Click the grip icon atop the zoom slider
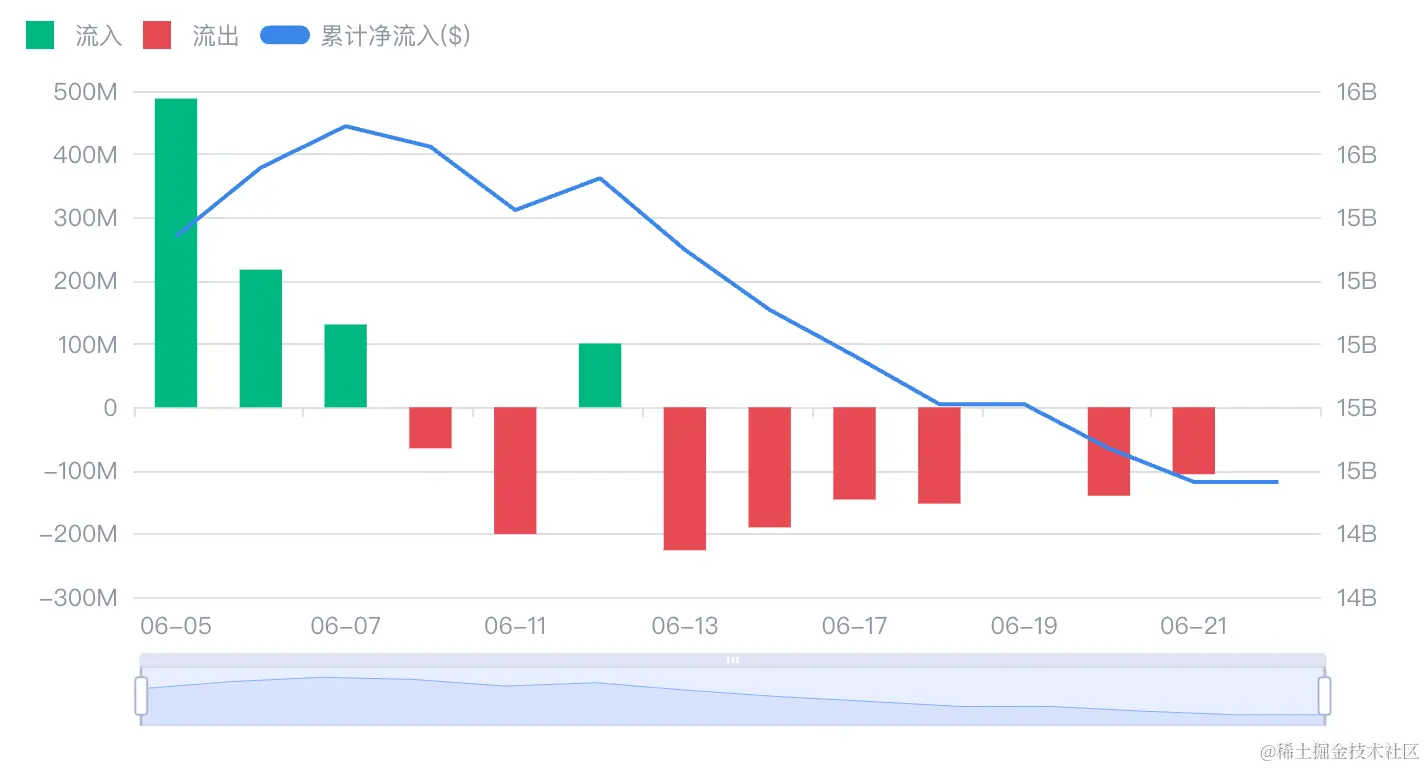Viewport: 1426px width, 768px height. click(733, 660)
